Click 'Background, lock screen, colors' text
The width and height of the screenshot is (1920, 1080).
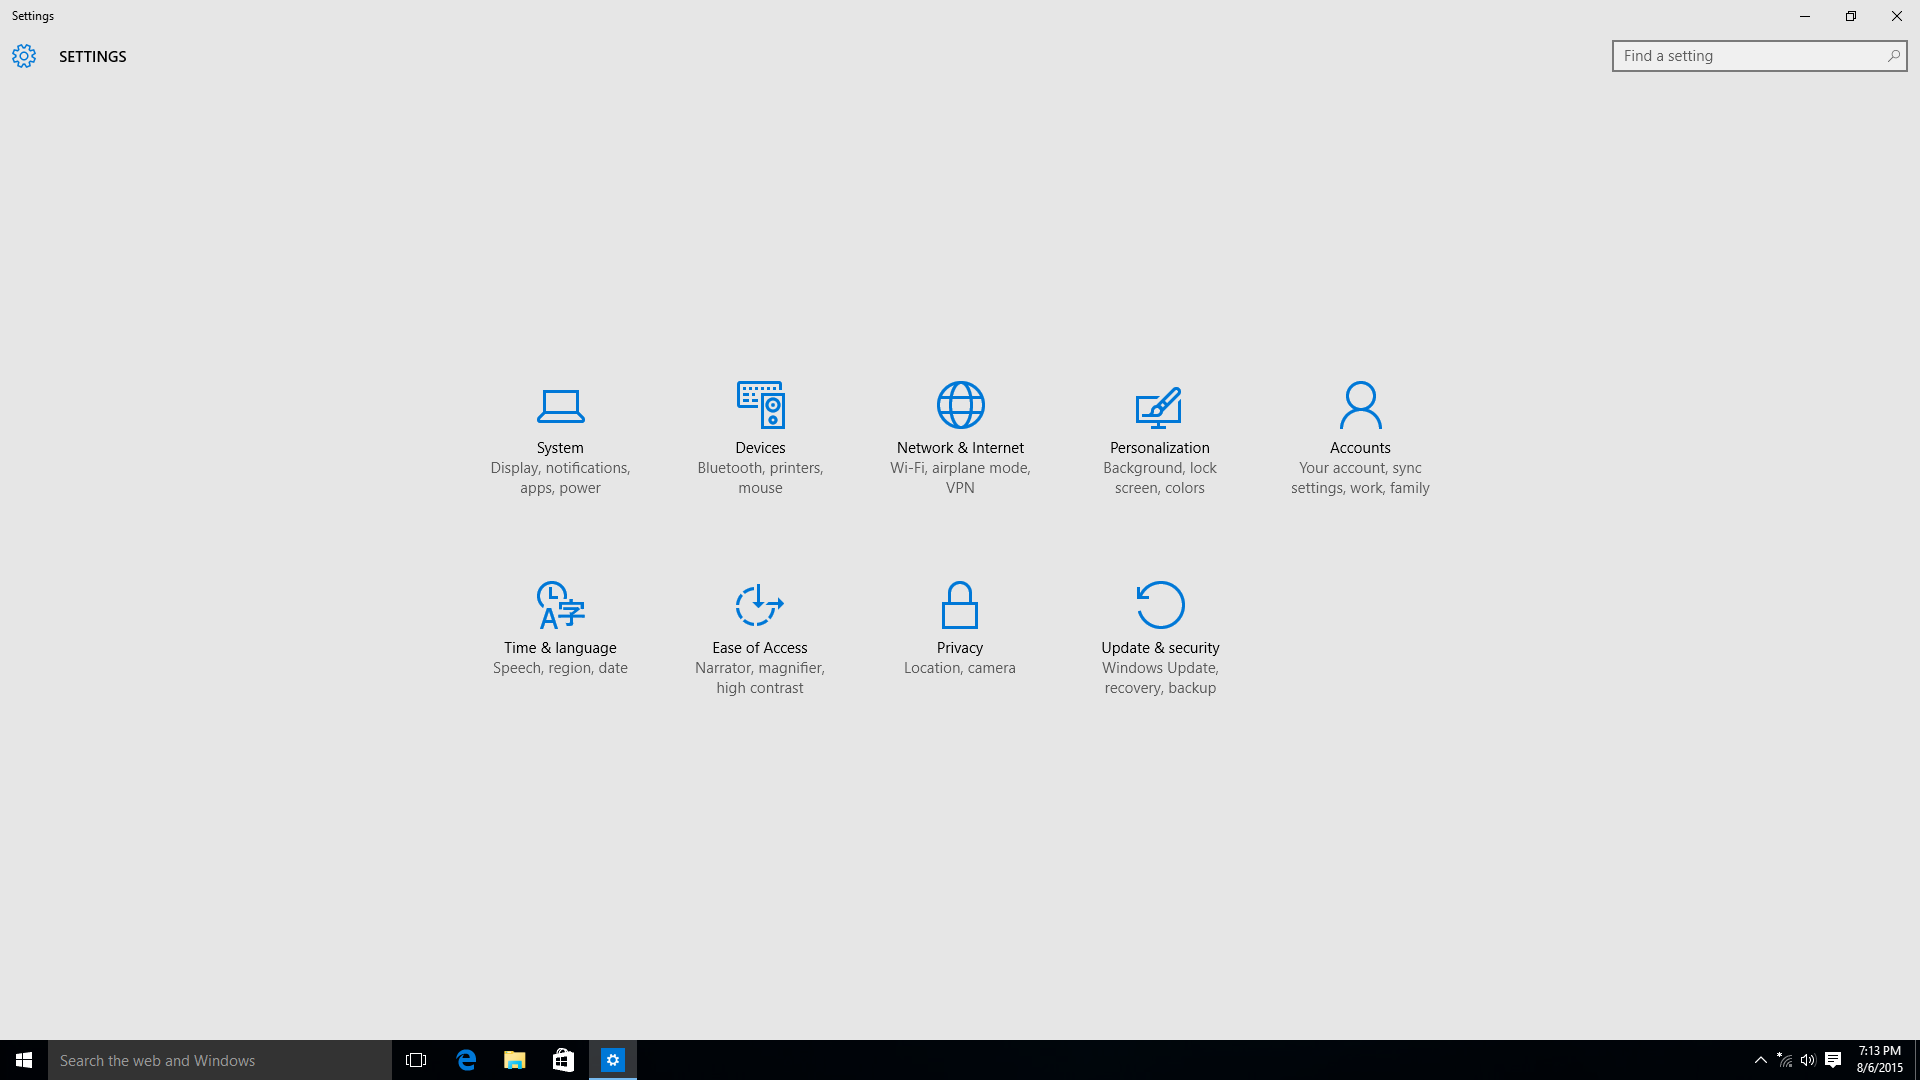pos(1160,478)
